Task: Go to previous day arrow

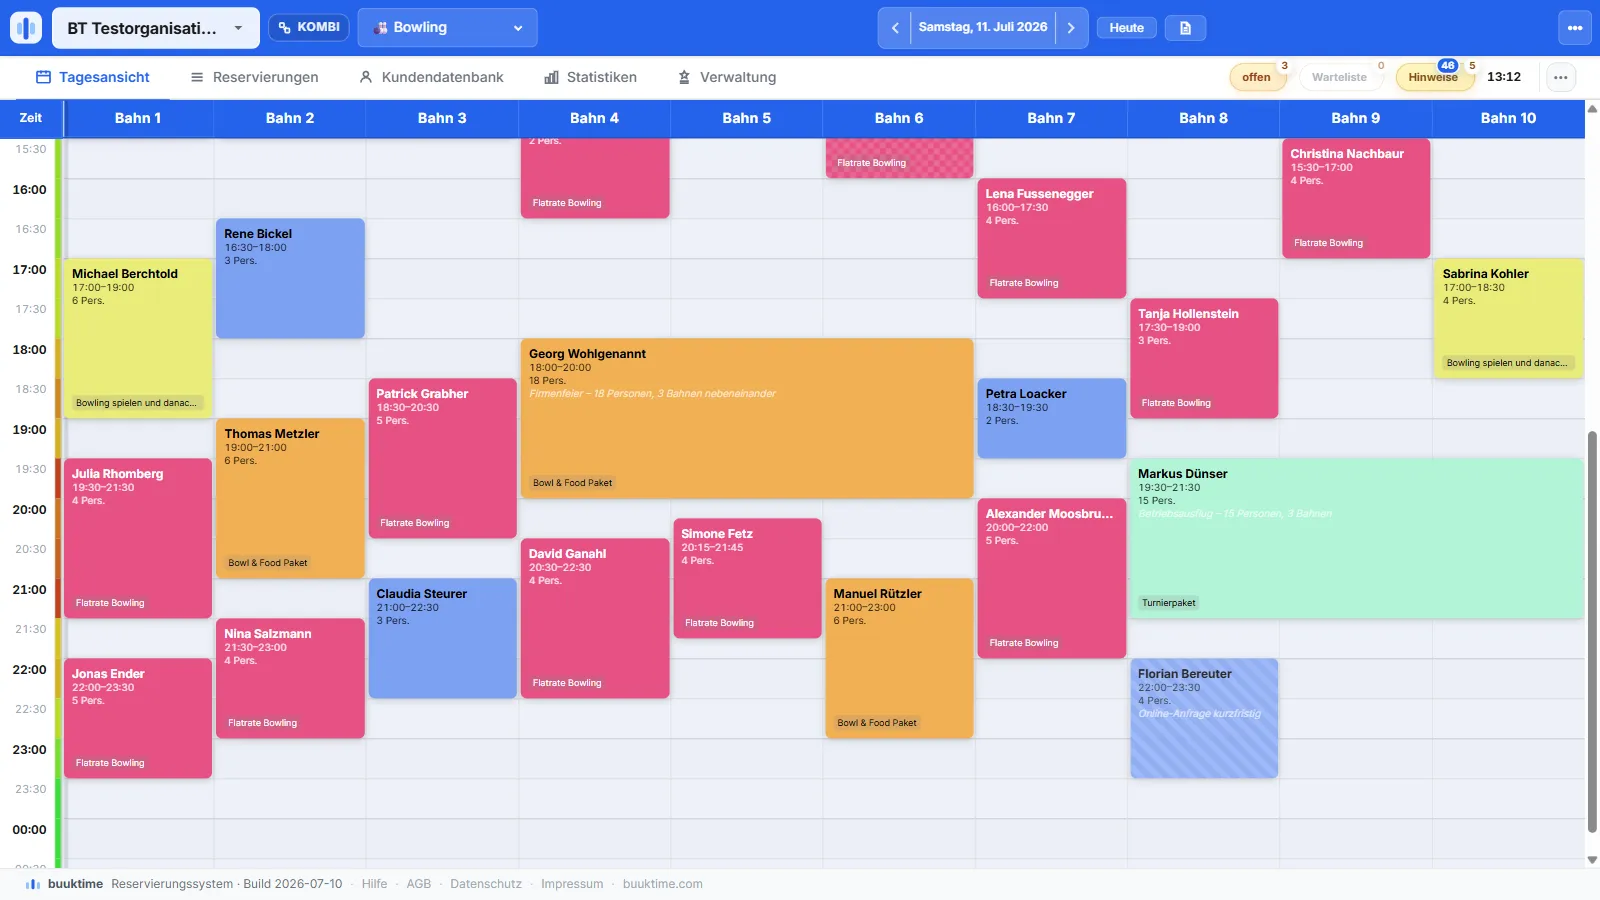Action: click(895, 28)
